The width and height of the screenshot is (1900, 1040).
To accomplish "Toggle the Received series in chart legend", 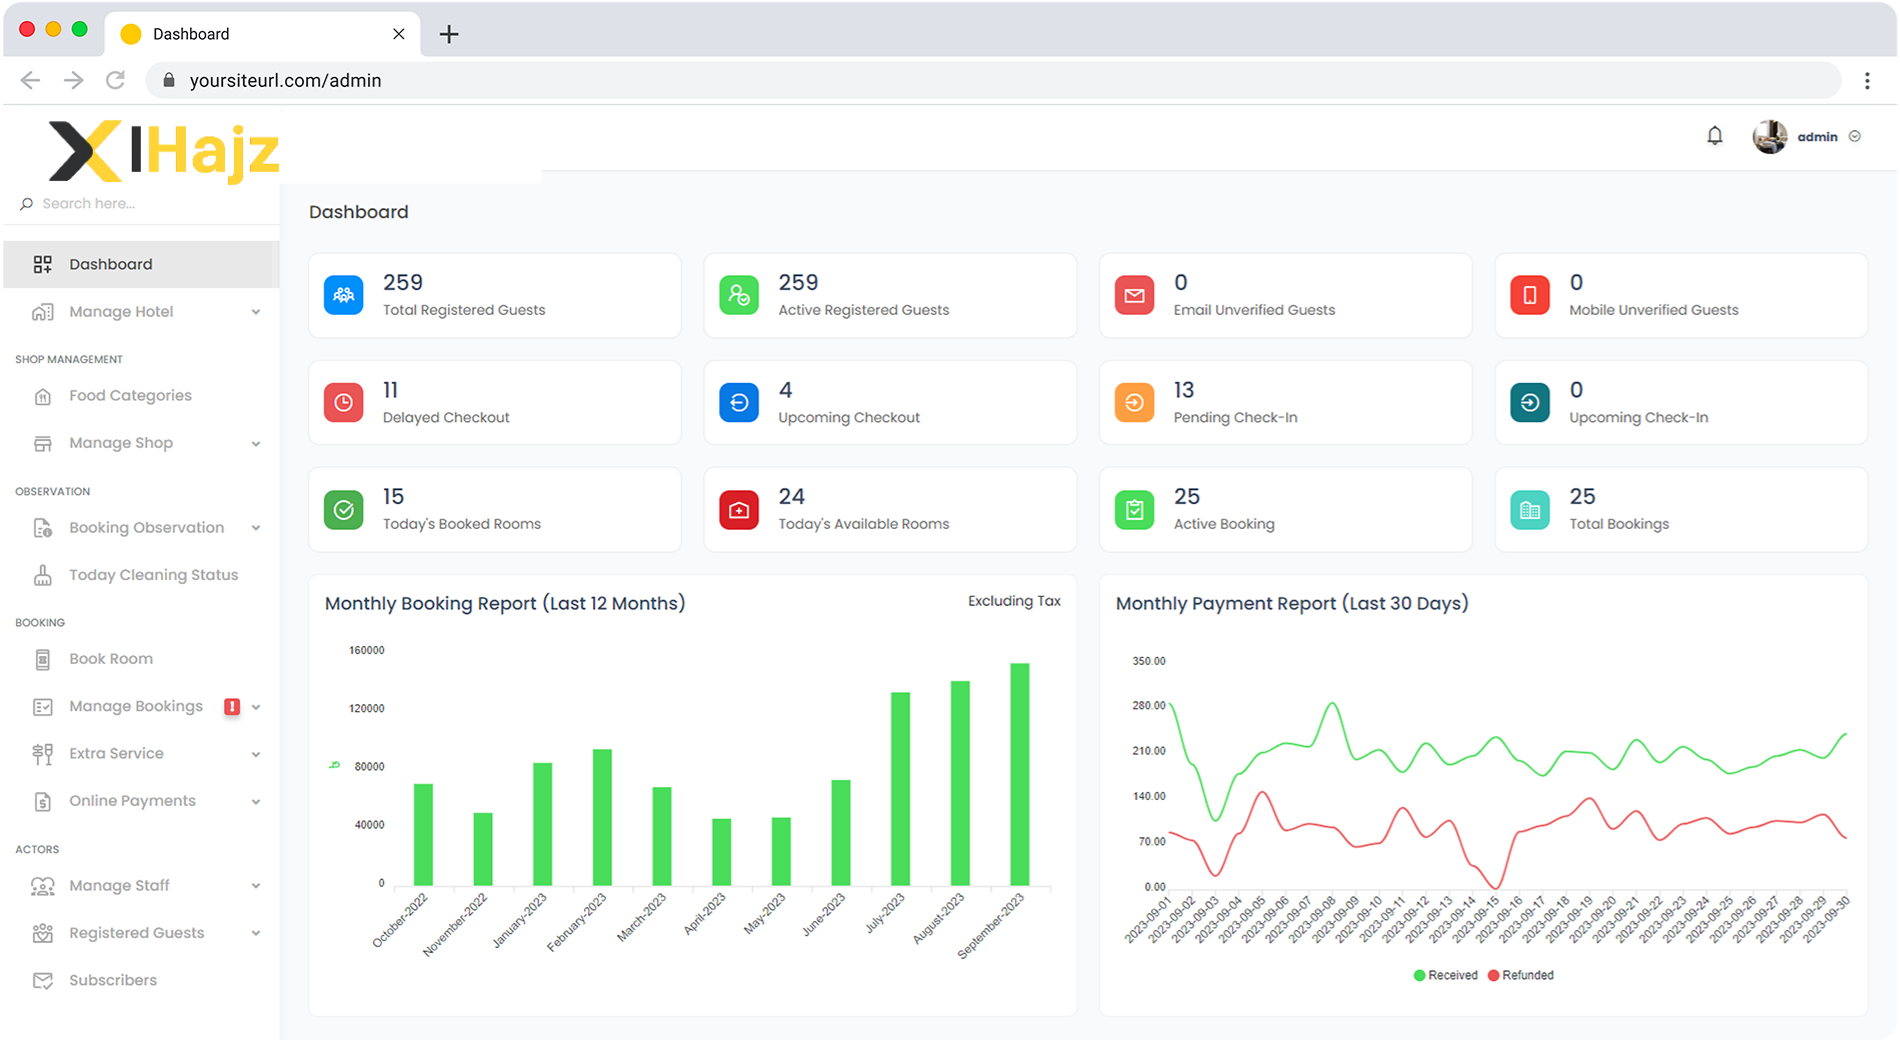I will (1445, 975).
